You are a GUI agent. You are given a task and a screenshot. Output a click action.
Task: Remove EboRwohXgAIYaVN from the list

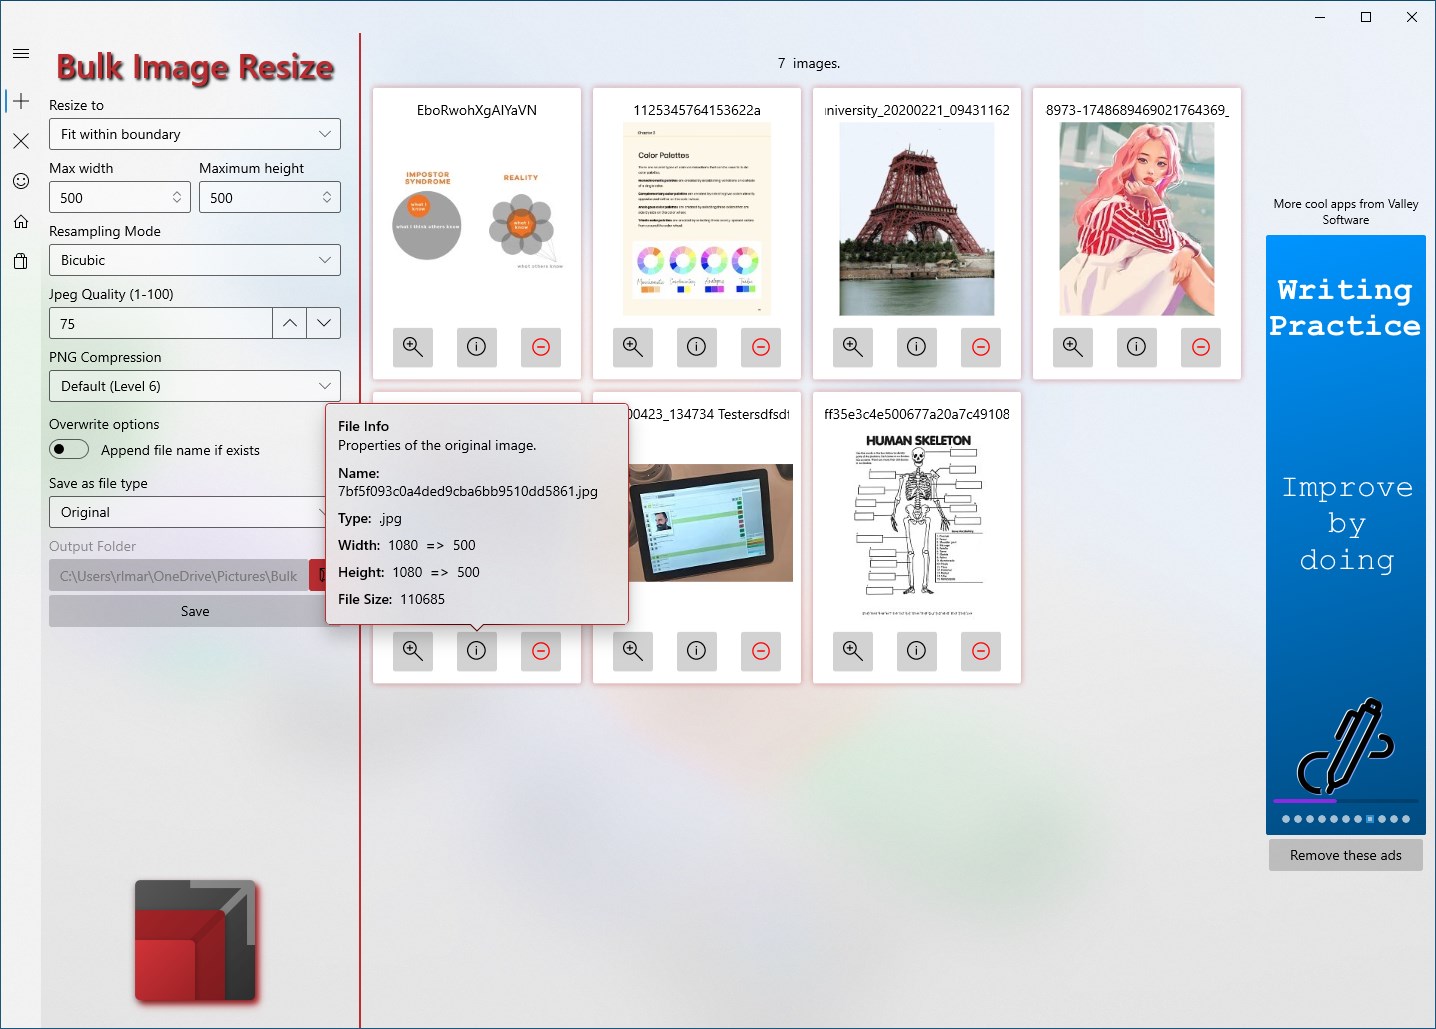[541, 347]
